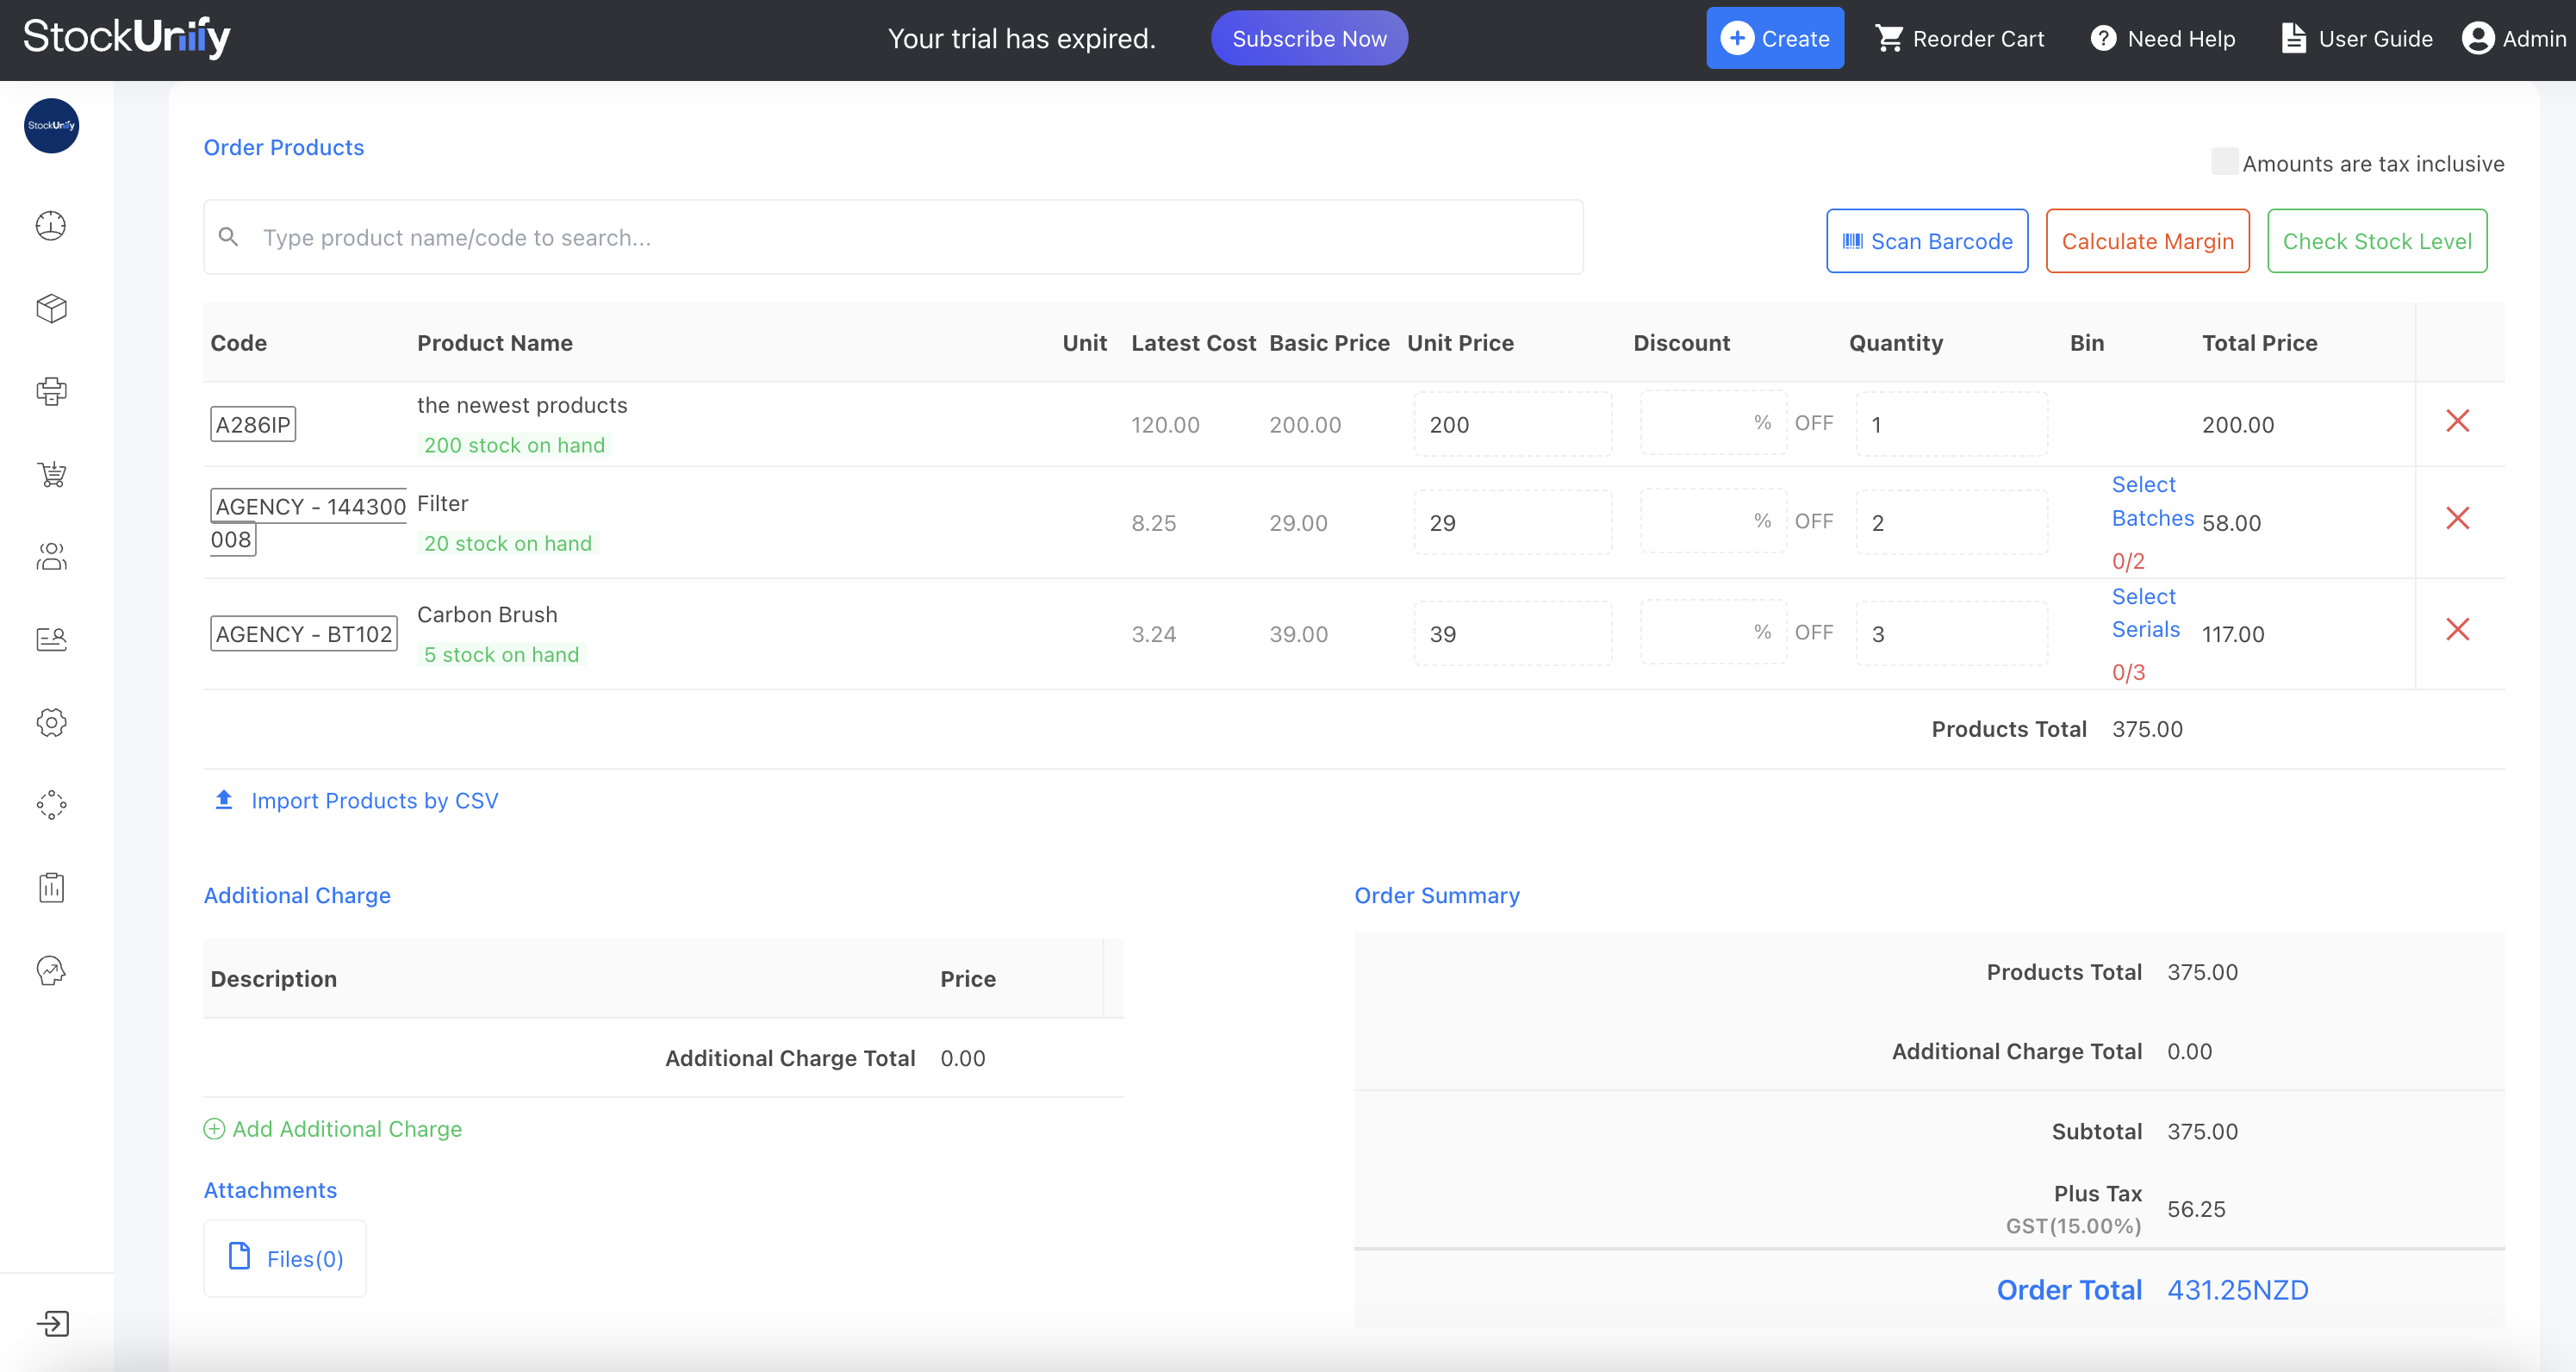Viewport: 2576px width, 1372px height.
Task: Open the suppliers people icon in sidebar
Action: click(x=50, y=557)
